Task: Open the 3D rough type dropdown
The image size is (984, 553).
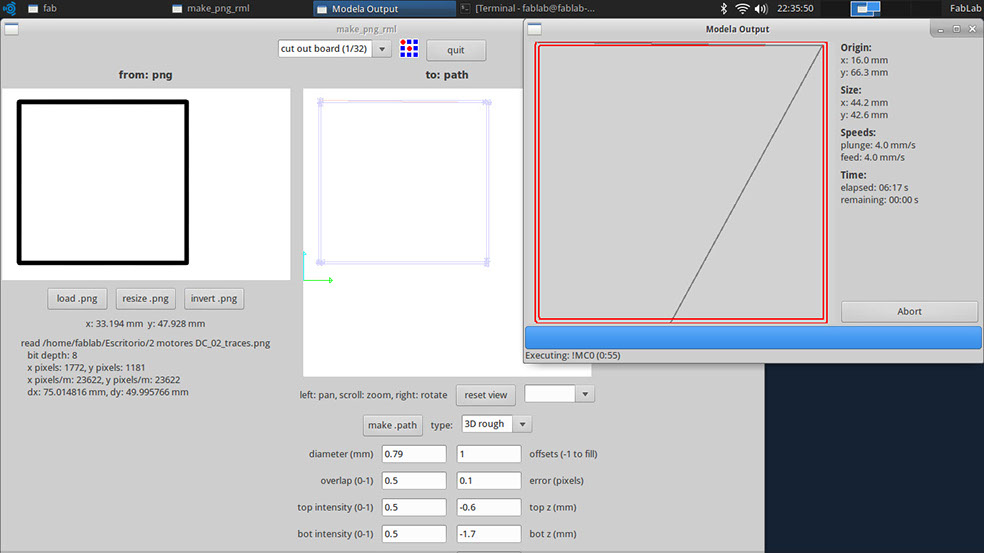Action: point(496,424)
